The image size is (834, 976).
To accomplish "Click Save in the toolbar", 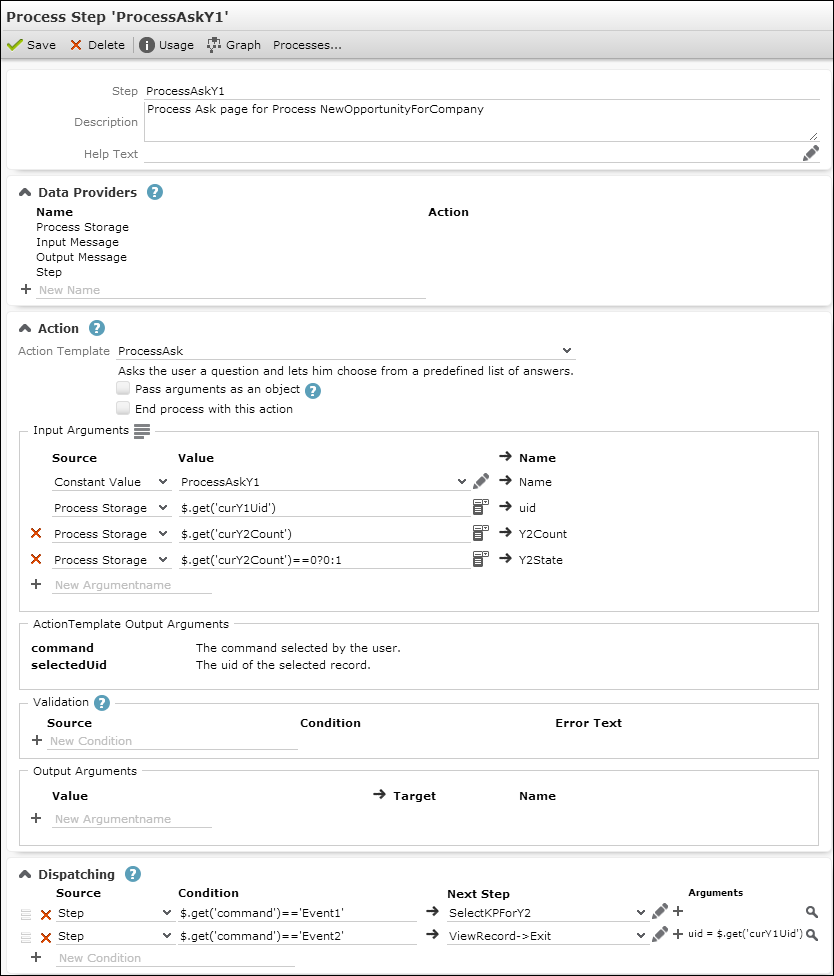I will (x=32, y=45).
